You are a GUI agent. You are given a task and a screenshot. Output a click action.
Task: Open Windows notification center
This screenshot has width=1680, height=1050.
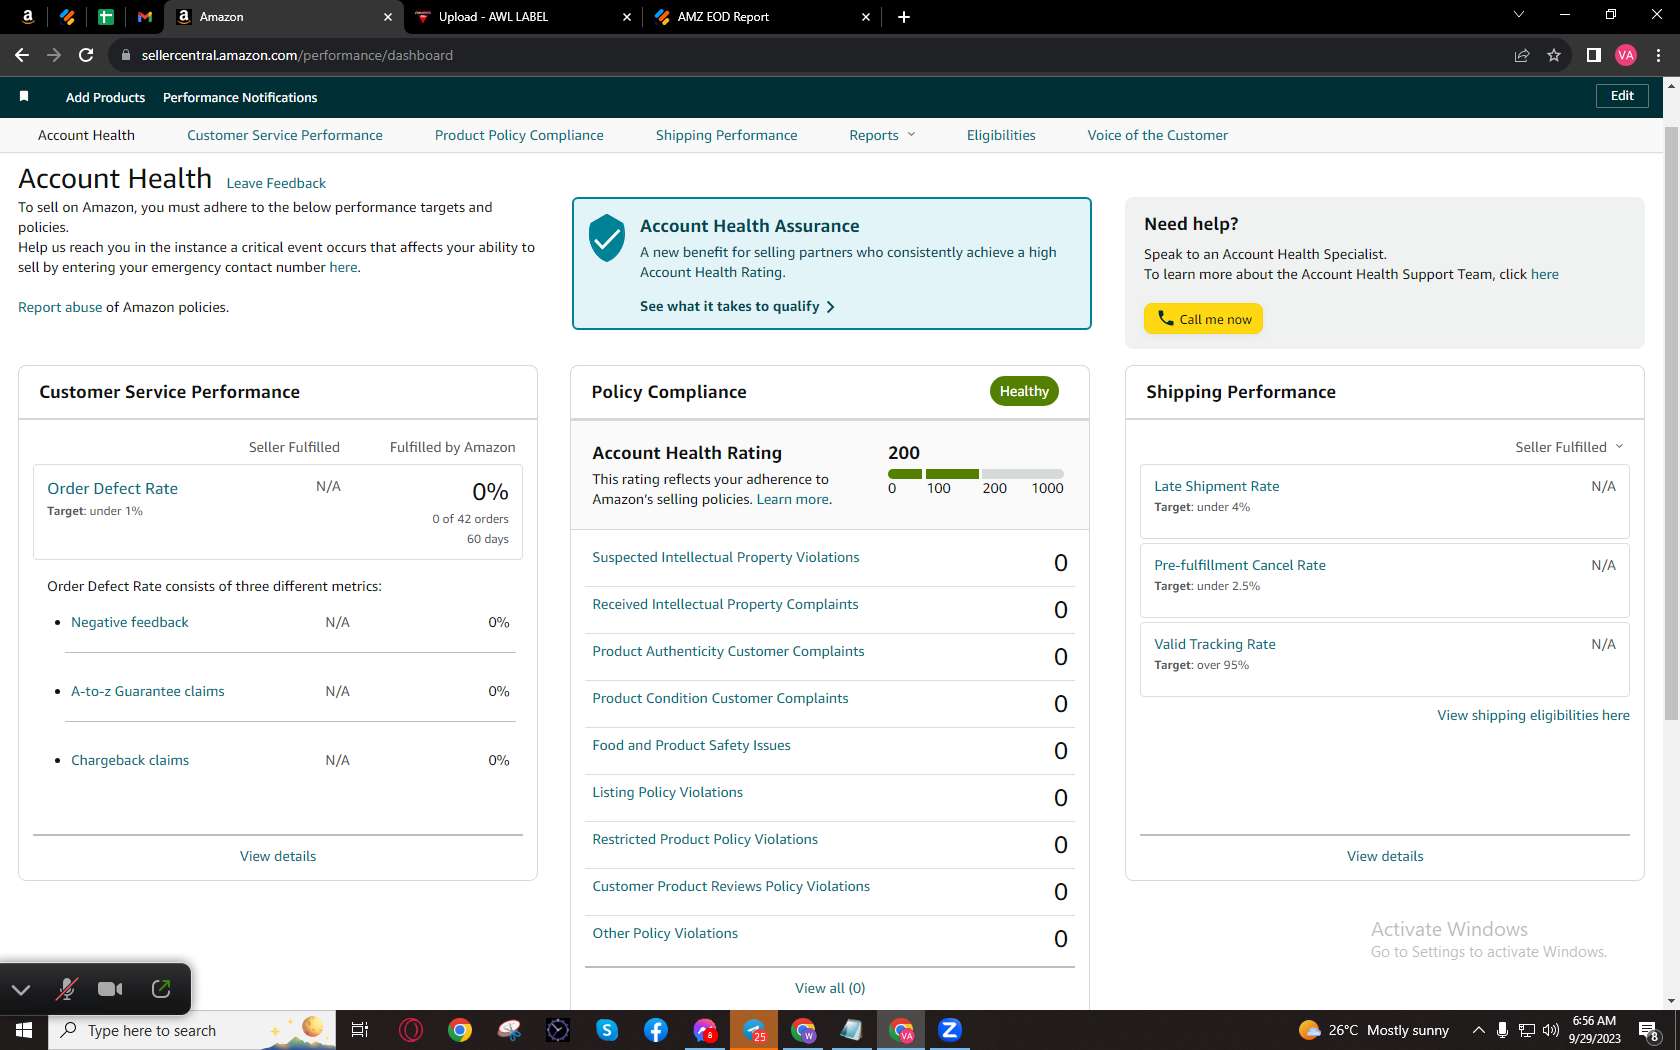coord(1649,1030)
